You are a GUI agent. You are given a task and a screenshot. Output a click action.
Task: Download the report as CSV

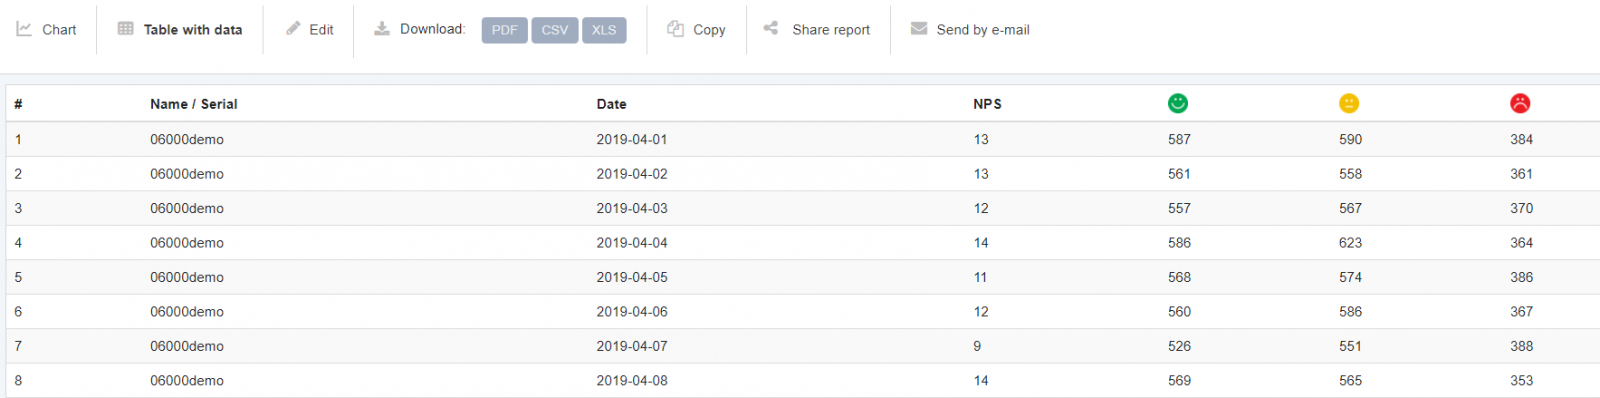click(555, 30)
